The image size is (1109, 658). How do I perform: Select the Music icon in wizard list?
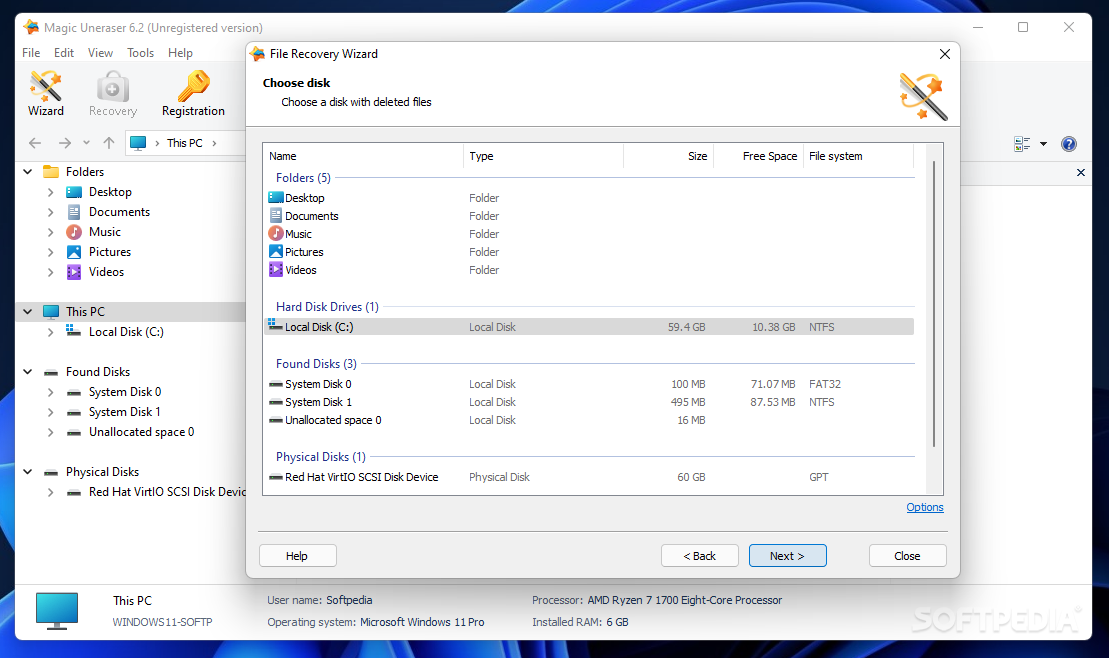(x=276, y=233)
